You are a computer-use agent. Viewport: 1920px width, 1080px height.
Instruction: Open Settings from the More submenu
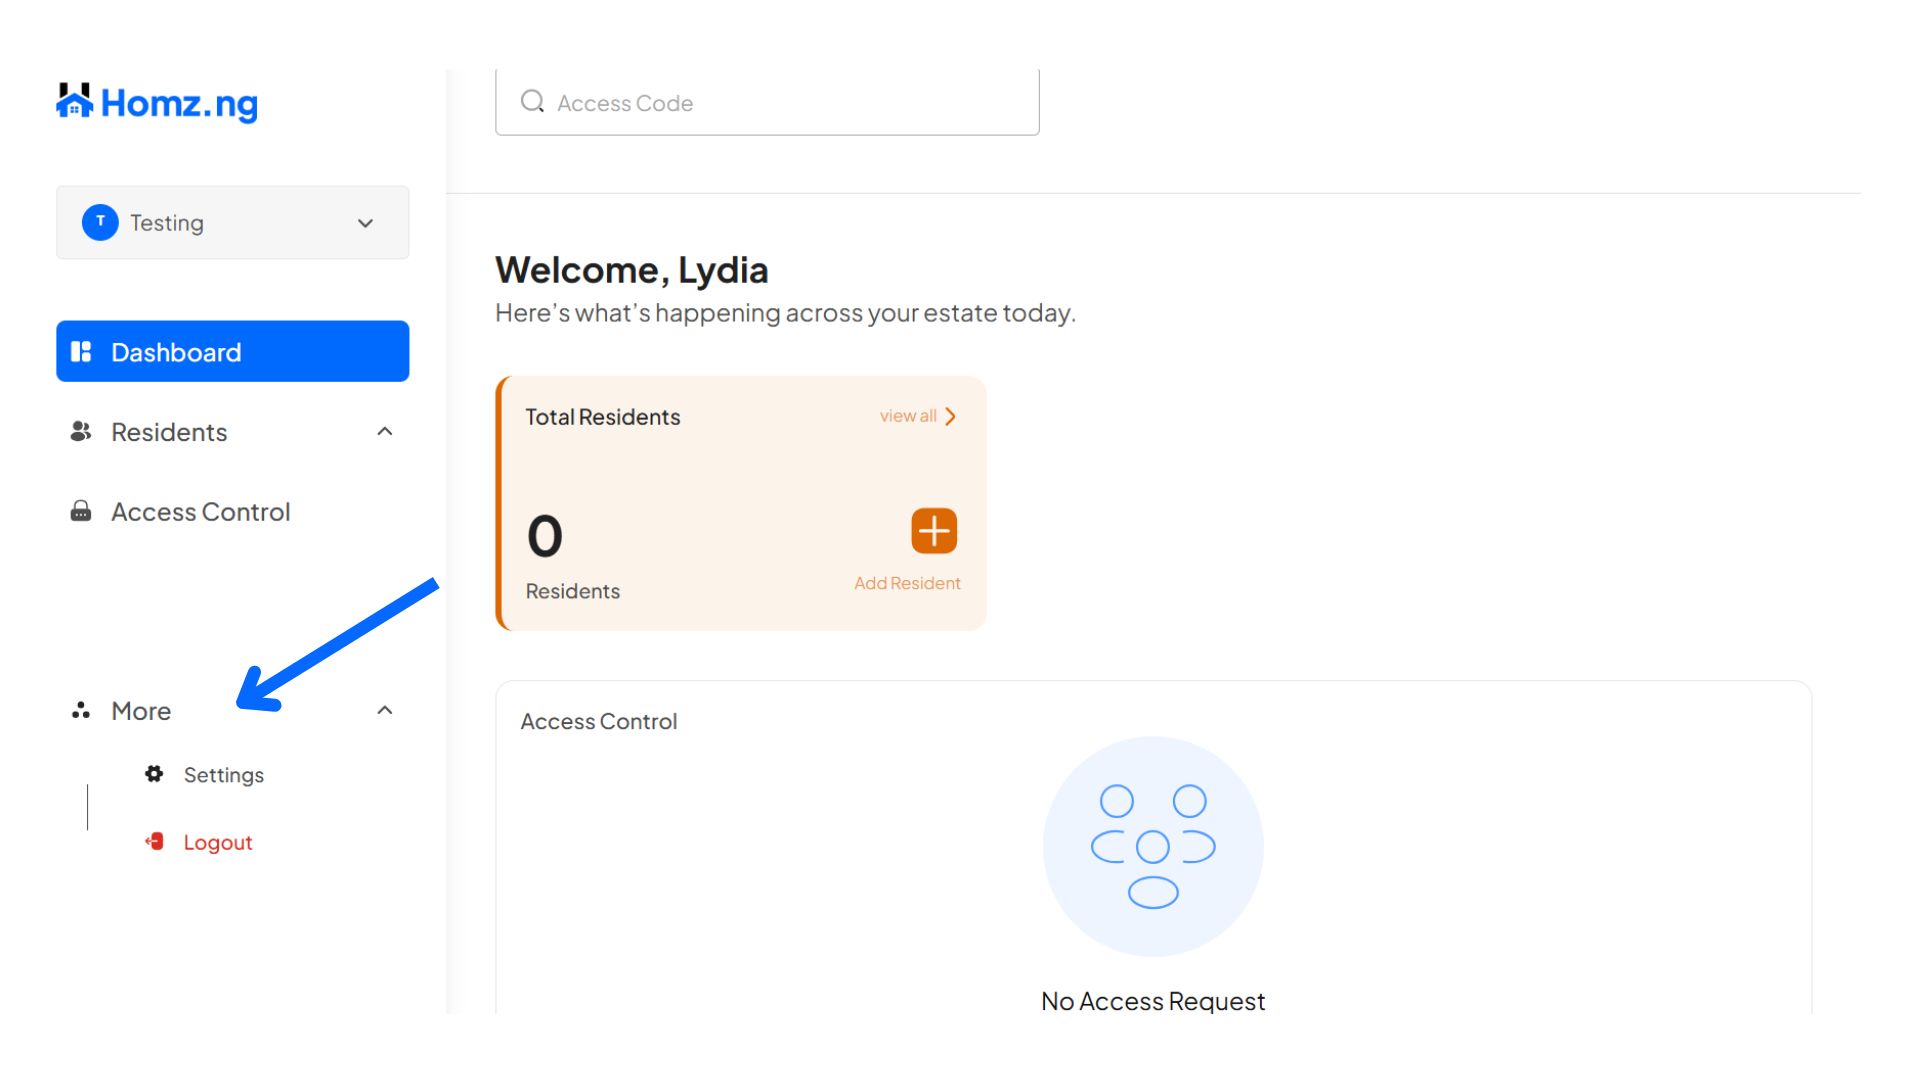point(224,774)
